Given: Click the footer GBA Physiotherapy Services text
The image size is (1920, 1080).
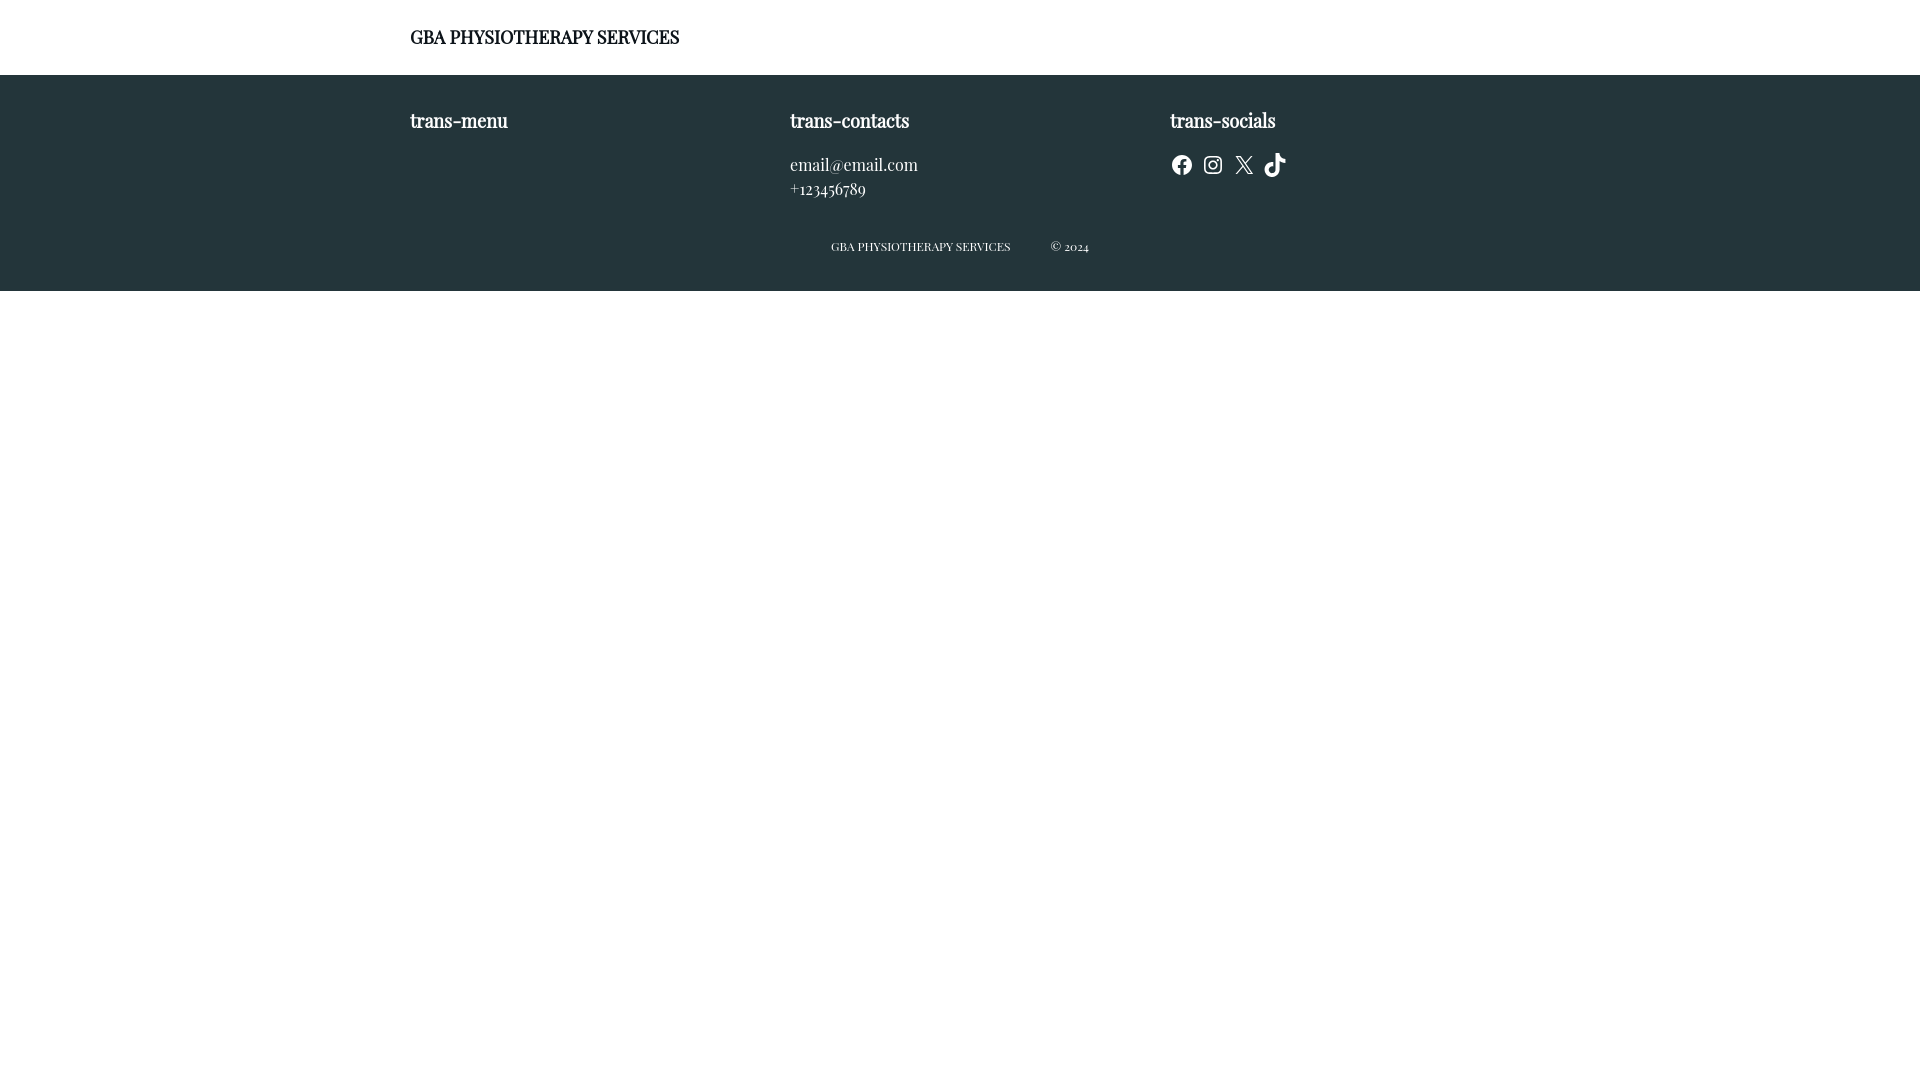Looking at the screenshot, I should [920, 247].
